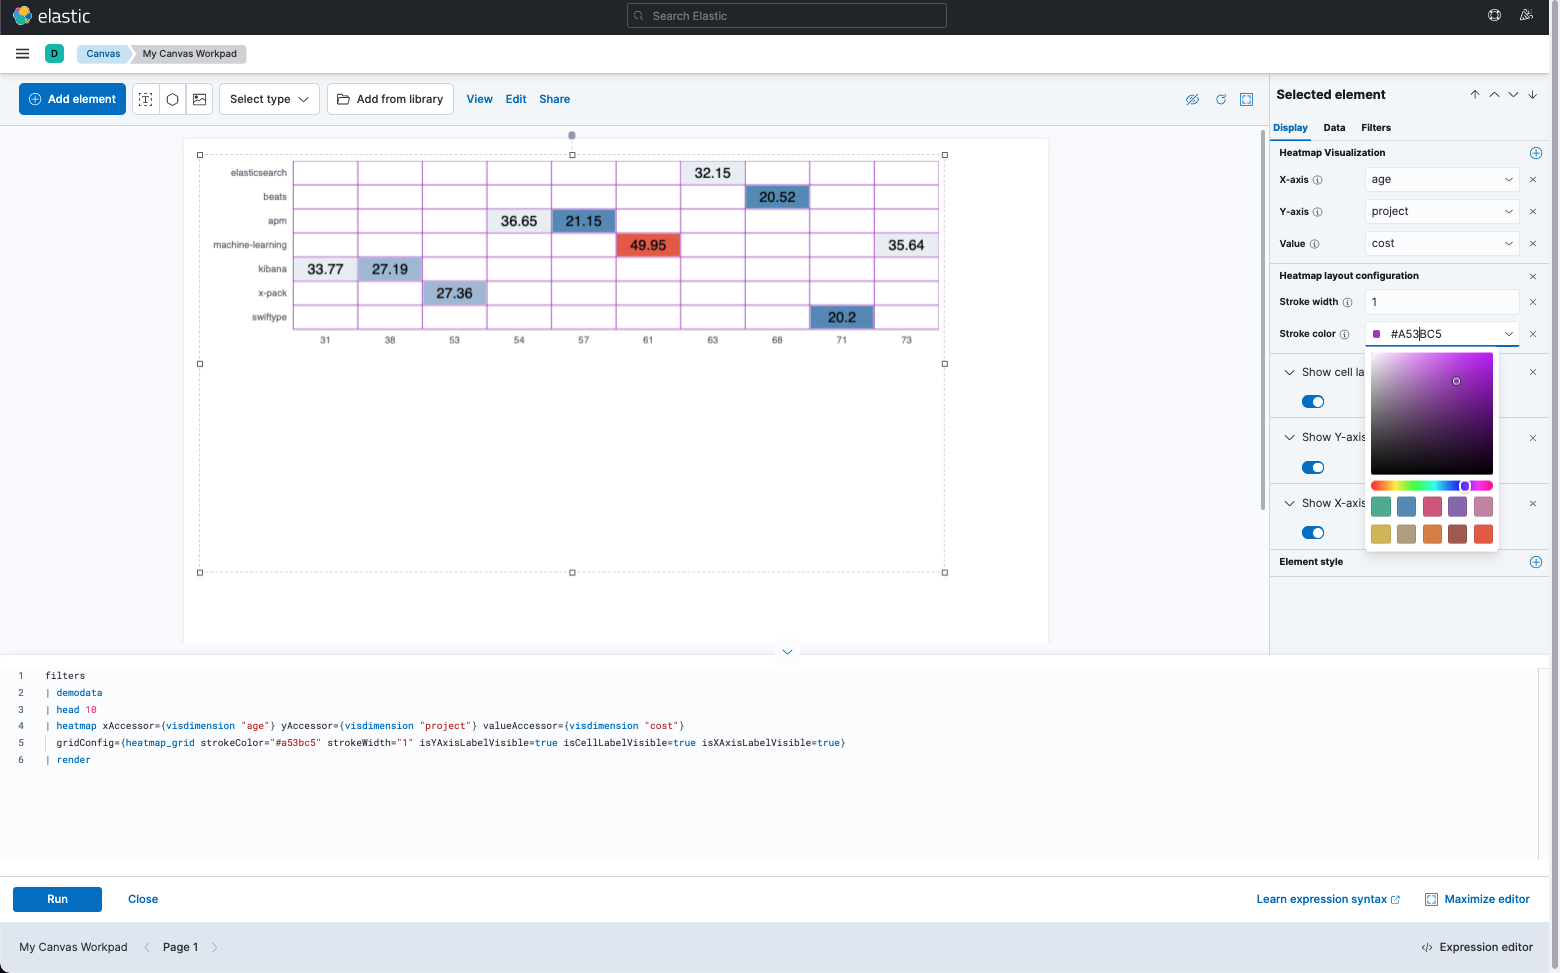Image resolution: width=1560 pixels, height=973 pixels.
Task: Switch to the Data tab
Action: tap(1334, 128)
